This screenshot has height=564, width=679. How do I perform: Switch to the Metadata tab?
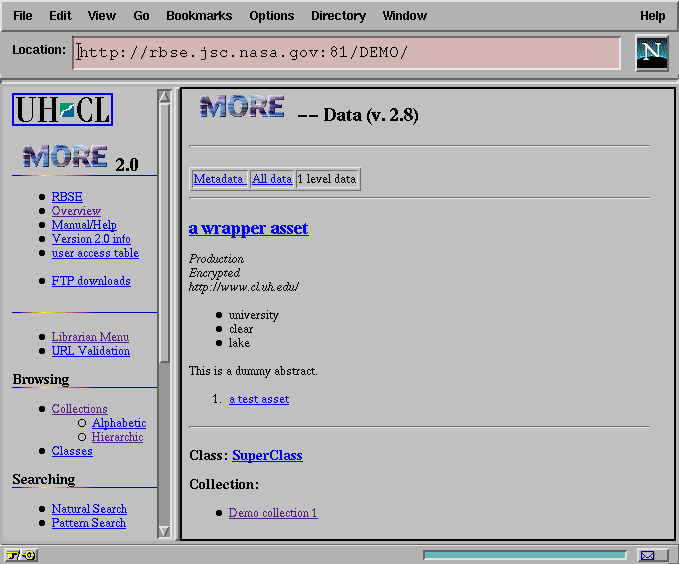pyautogui.click(x=219, y=179)
